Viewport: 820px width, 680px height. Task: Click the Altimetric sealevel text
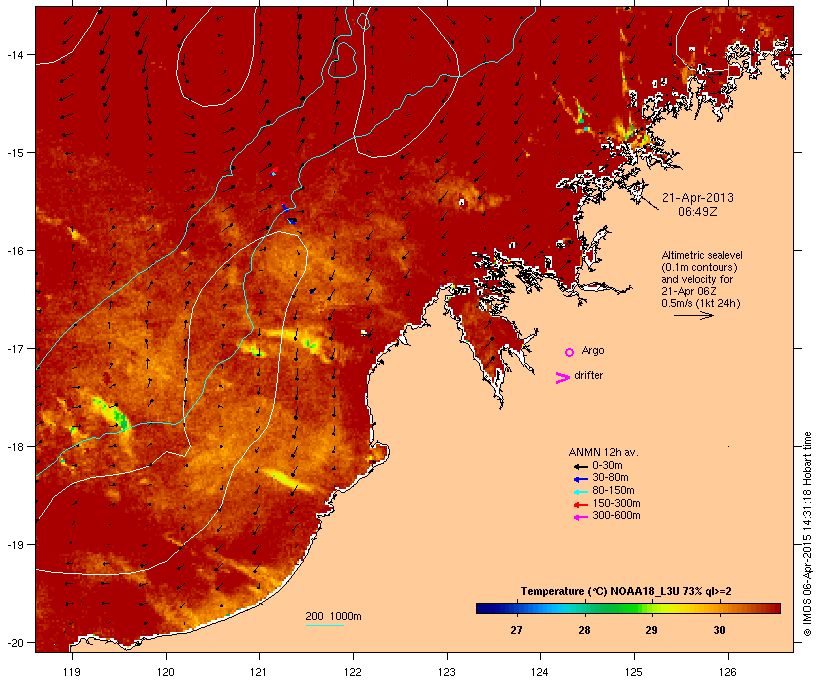point(702,255)
